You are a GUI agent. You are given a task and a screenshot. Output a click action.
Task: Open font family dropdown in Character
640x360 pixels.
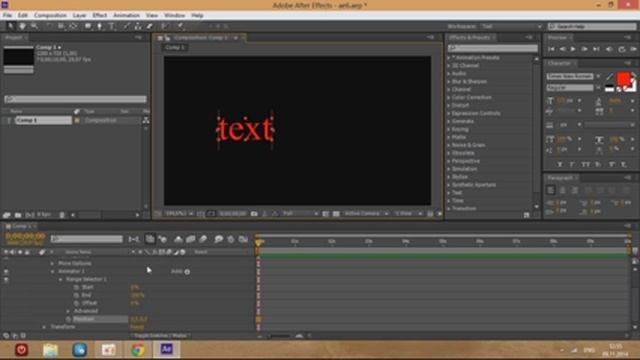point(598,76)
